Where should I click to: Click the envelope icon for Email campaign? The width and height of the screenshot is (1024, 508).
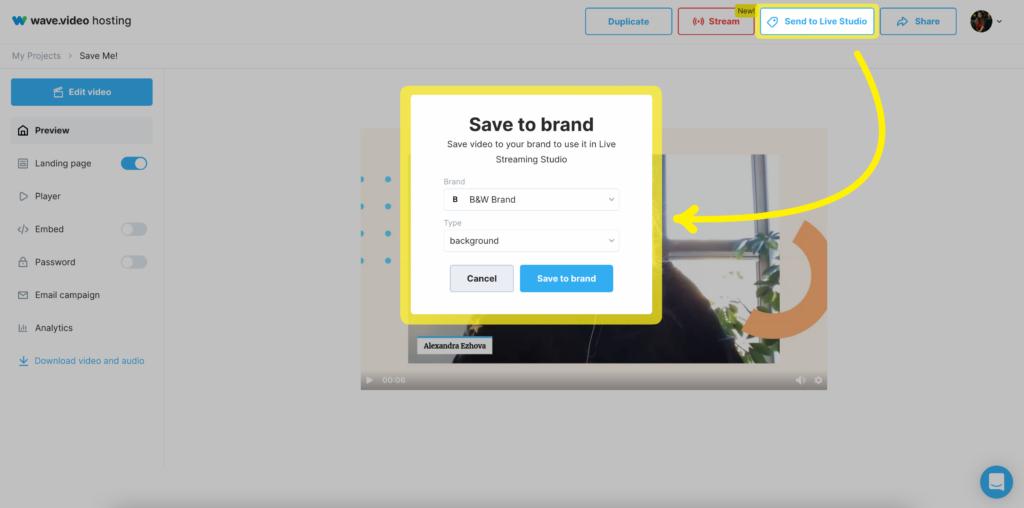point(23,295)
